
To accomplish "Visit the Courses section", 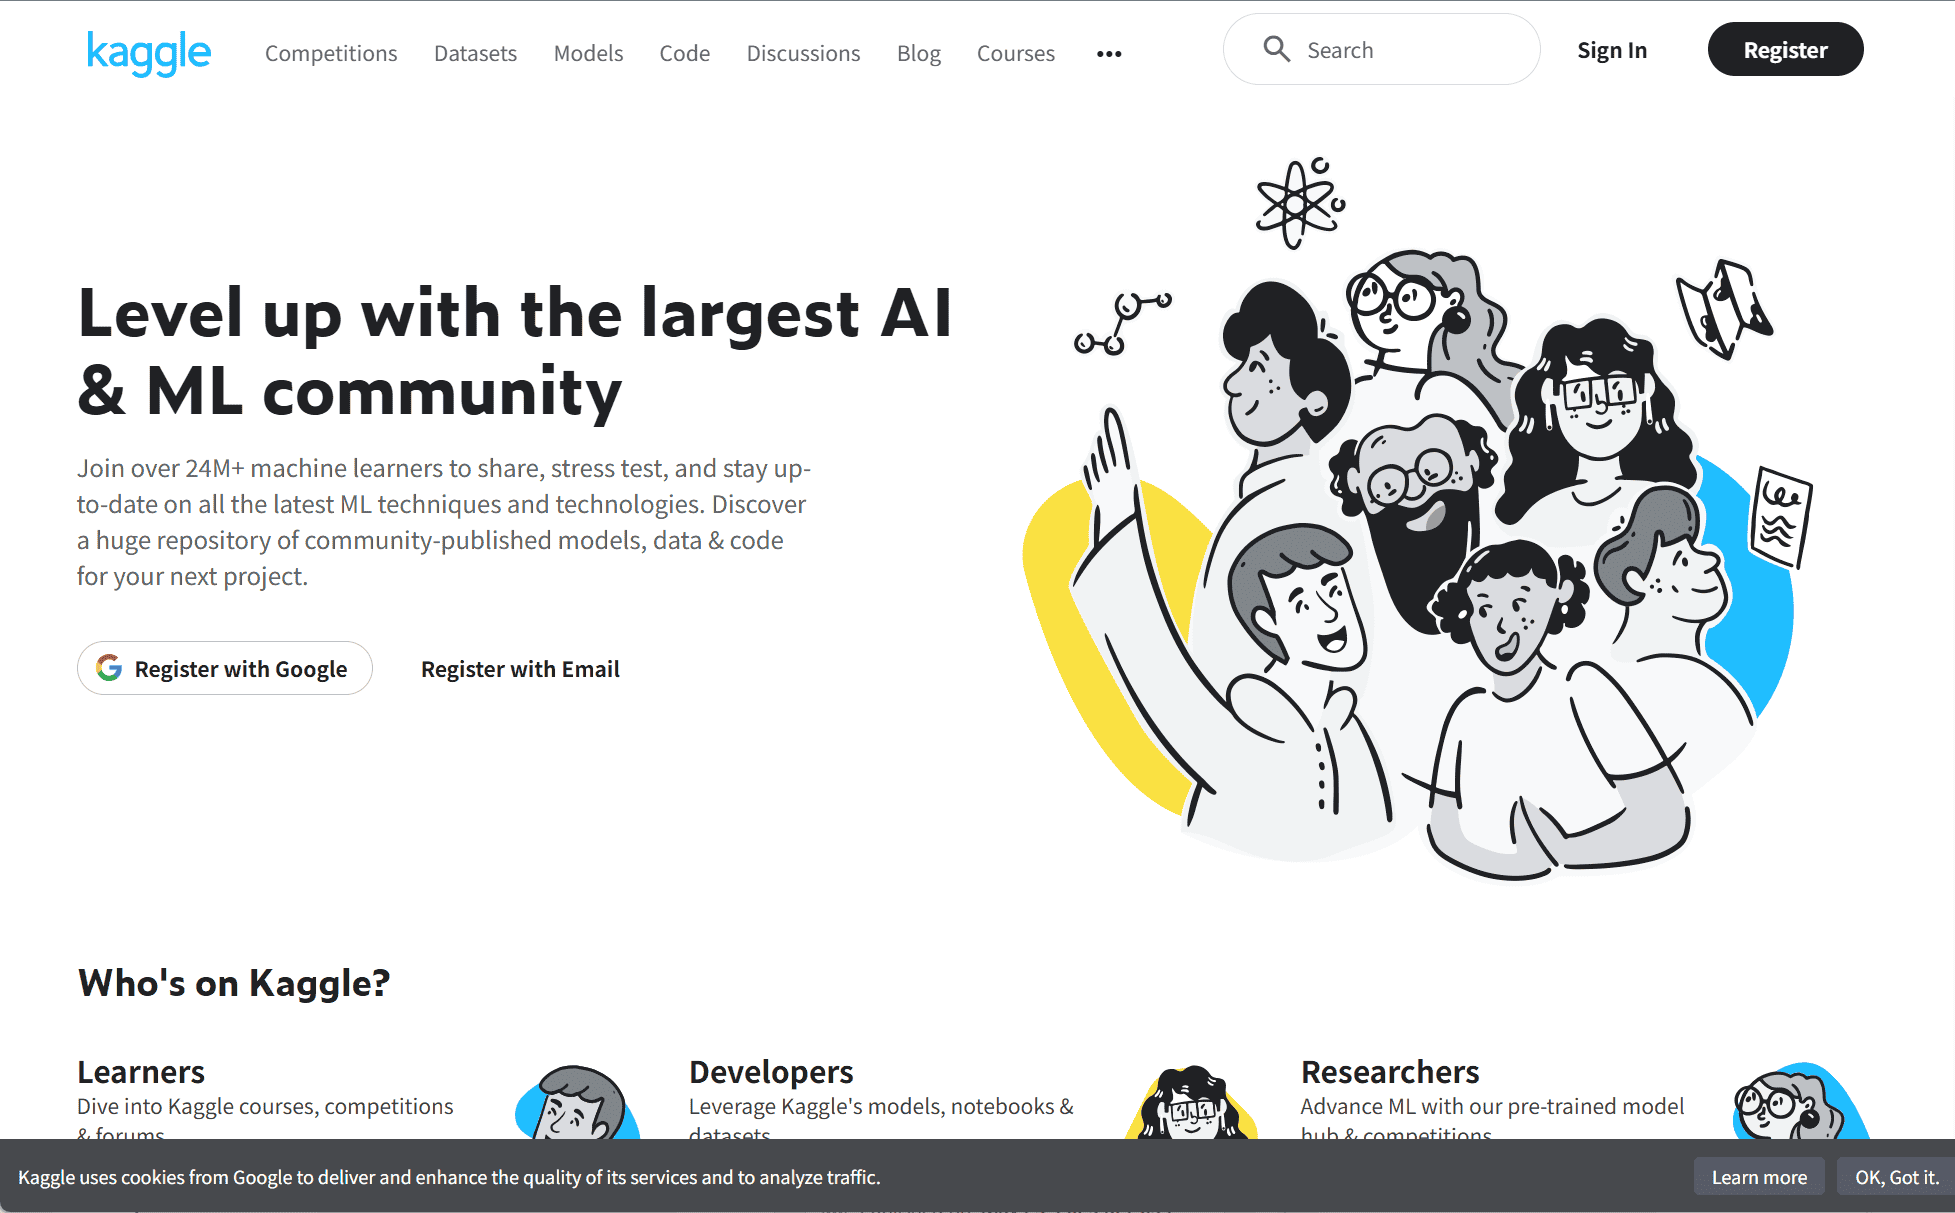I will coord(1015,53).
